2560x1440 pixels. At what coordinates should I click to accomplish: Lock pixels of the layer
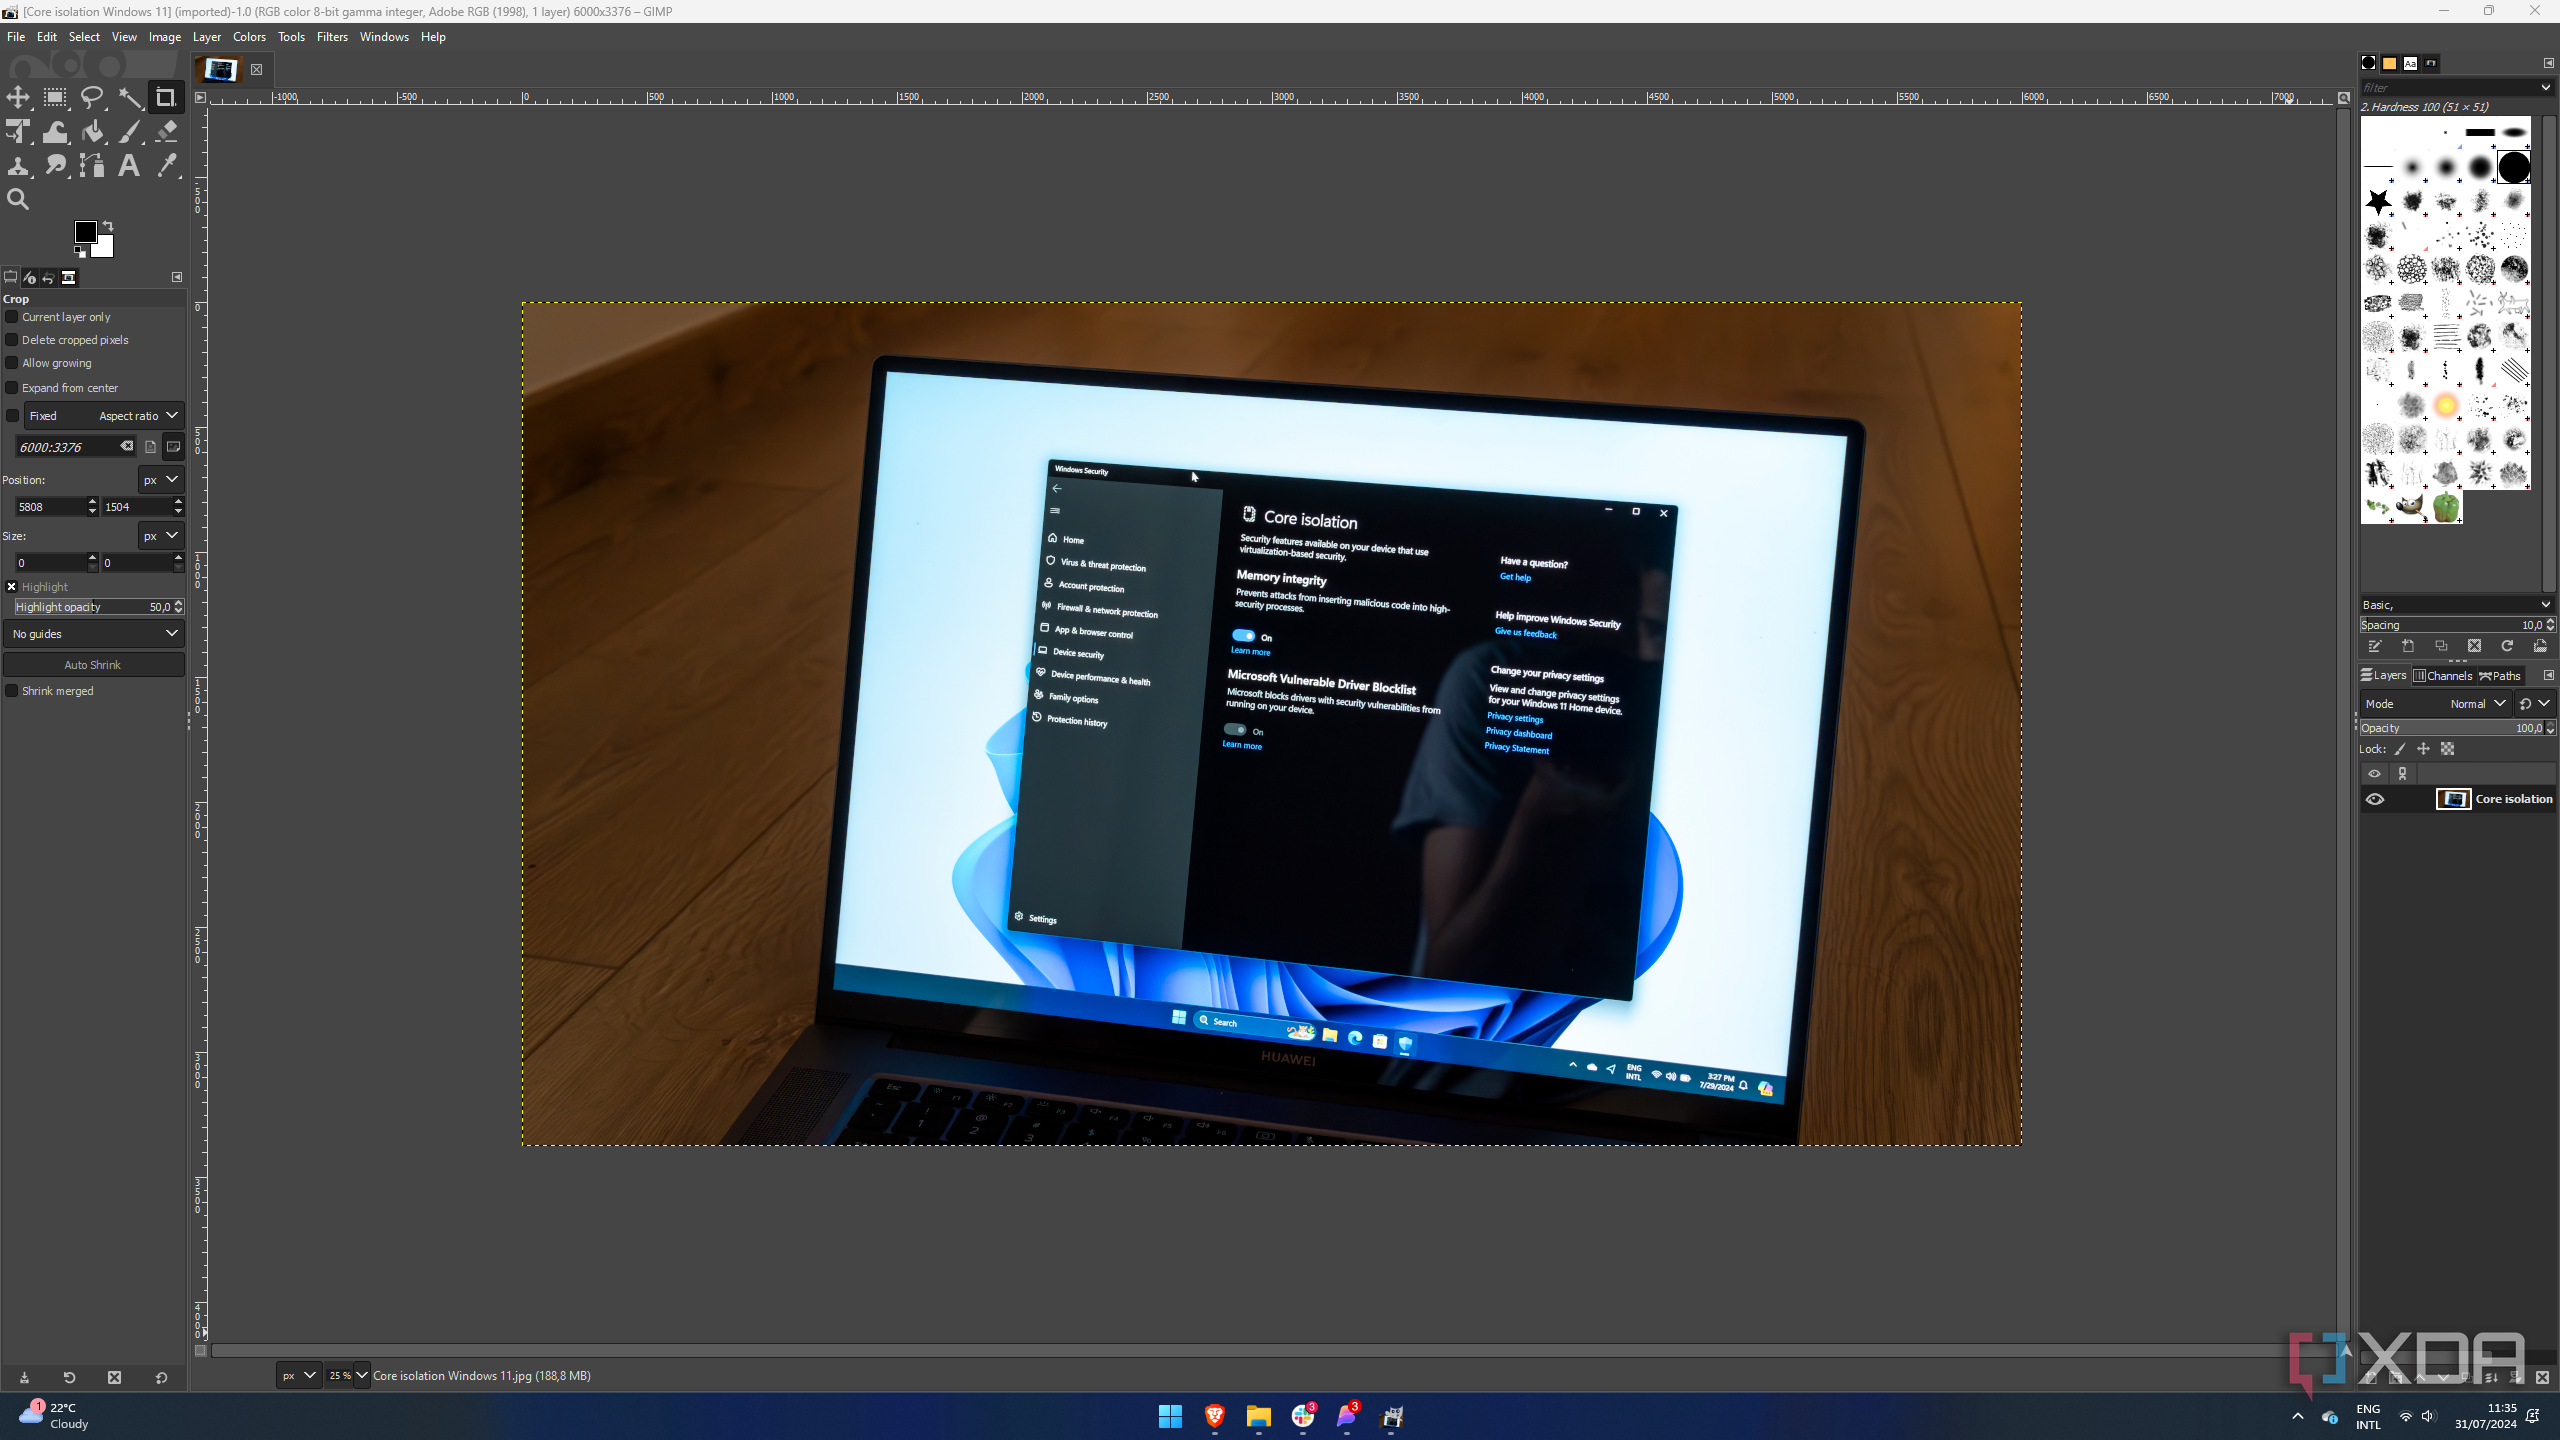pyautogui.click(x=2400, y=749)
